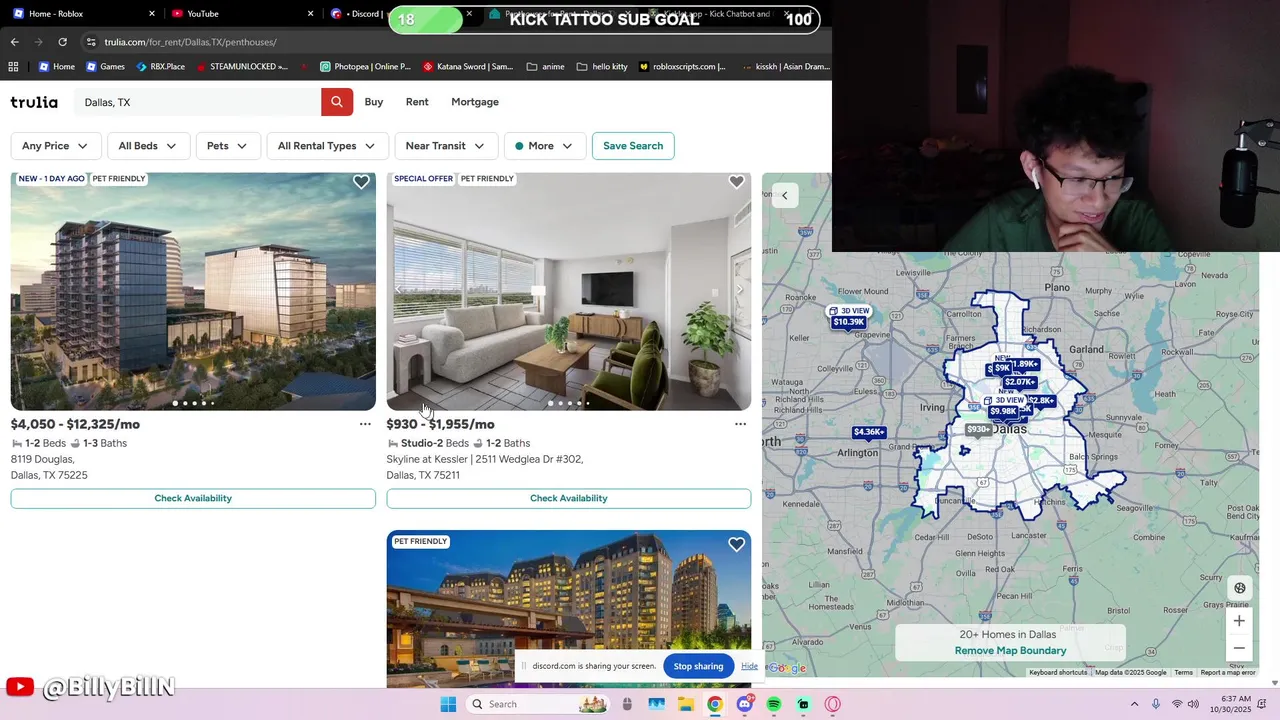Open the 8119 Douglas listing photo

tap(193, 291)
